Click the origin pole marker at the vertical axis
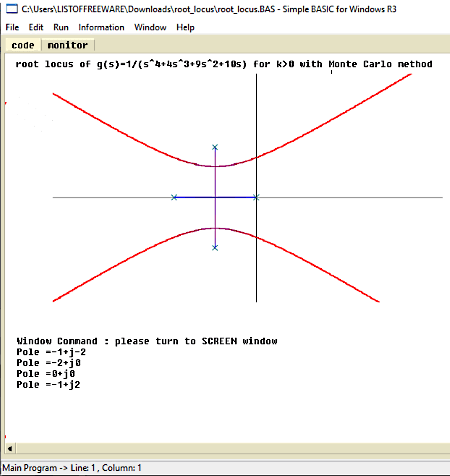The width and height of the screenshot is (450, 476). [256, 197]
